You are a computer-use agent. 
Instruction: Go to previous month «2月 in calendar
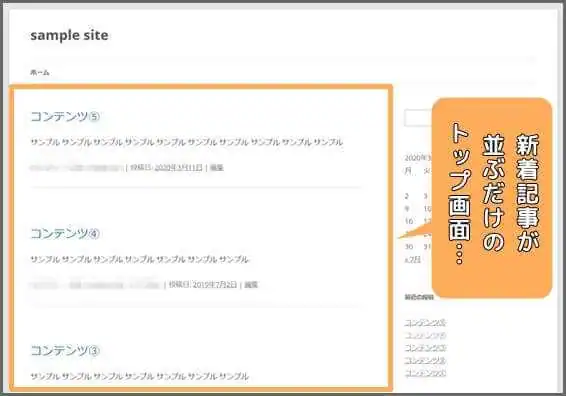(412, 260)
